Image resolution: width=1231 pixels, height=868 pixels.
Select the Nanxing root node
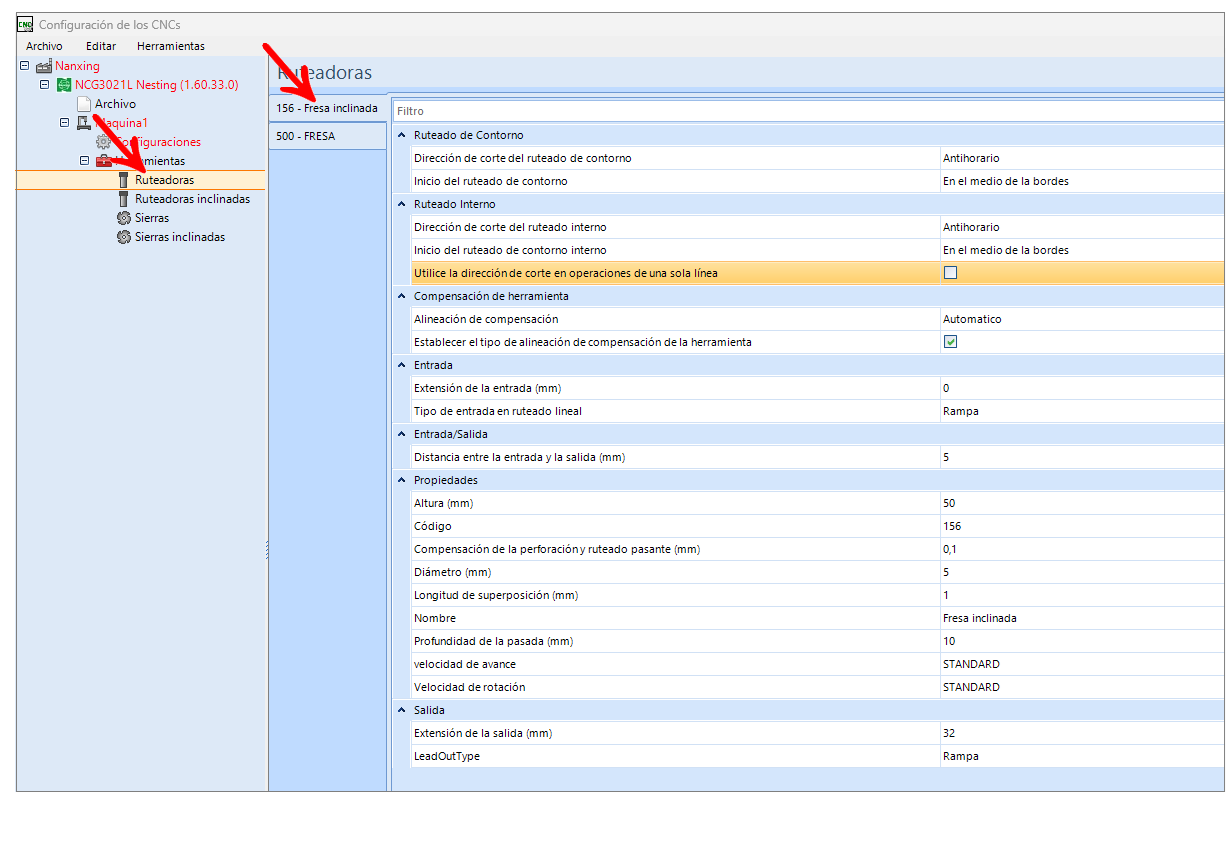point(77,66)
